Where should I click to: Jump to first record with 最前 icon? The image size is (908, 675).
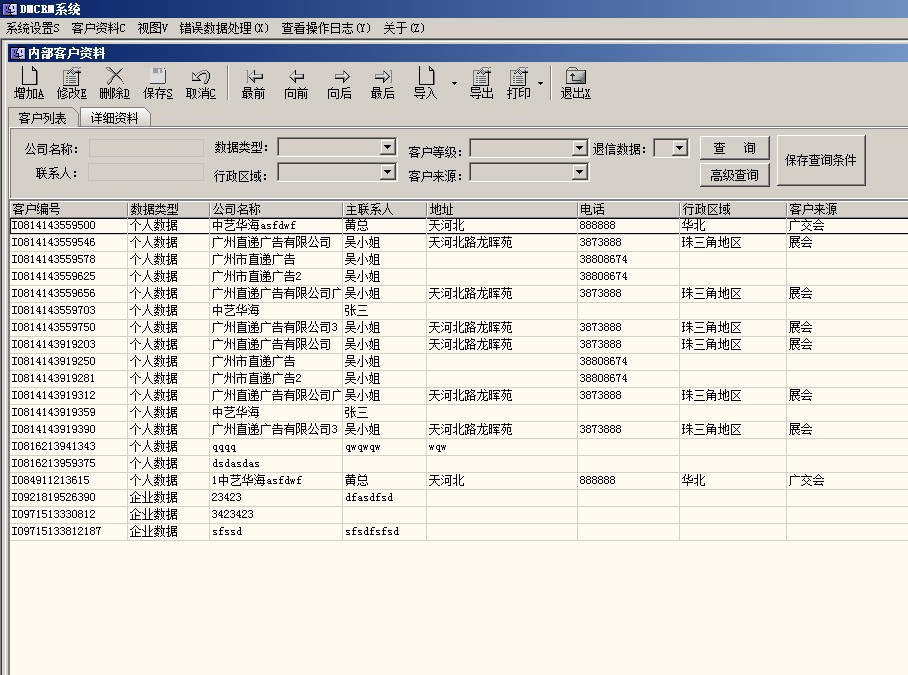click(254, 83)
